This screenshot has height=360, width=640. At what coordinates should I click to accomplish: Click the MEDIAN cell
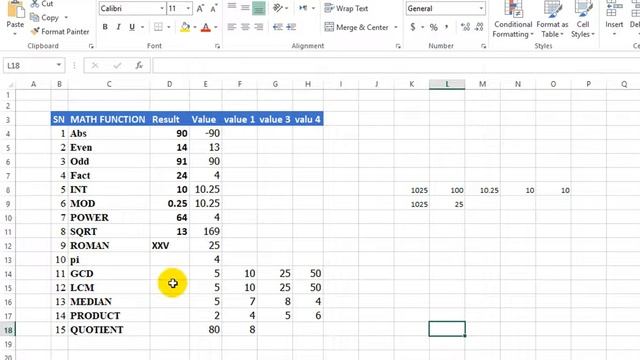click(109, 302)
